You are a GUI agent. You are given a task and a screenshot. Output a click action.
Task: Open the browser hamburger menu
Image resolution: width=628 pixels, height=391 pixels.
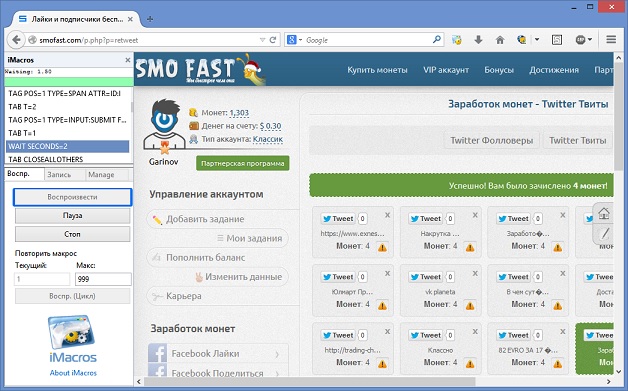611,39
